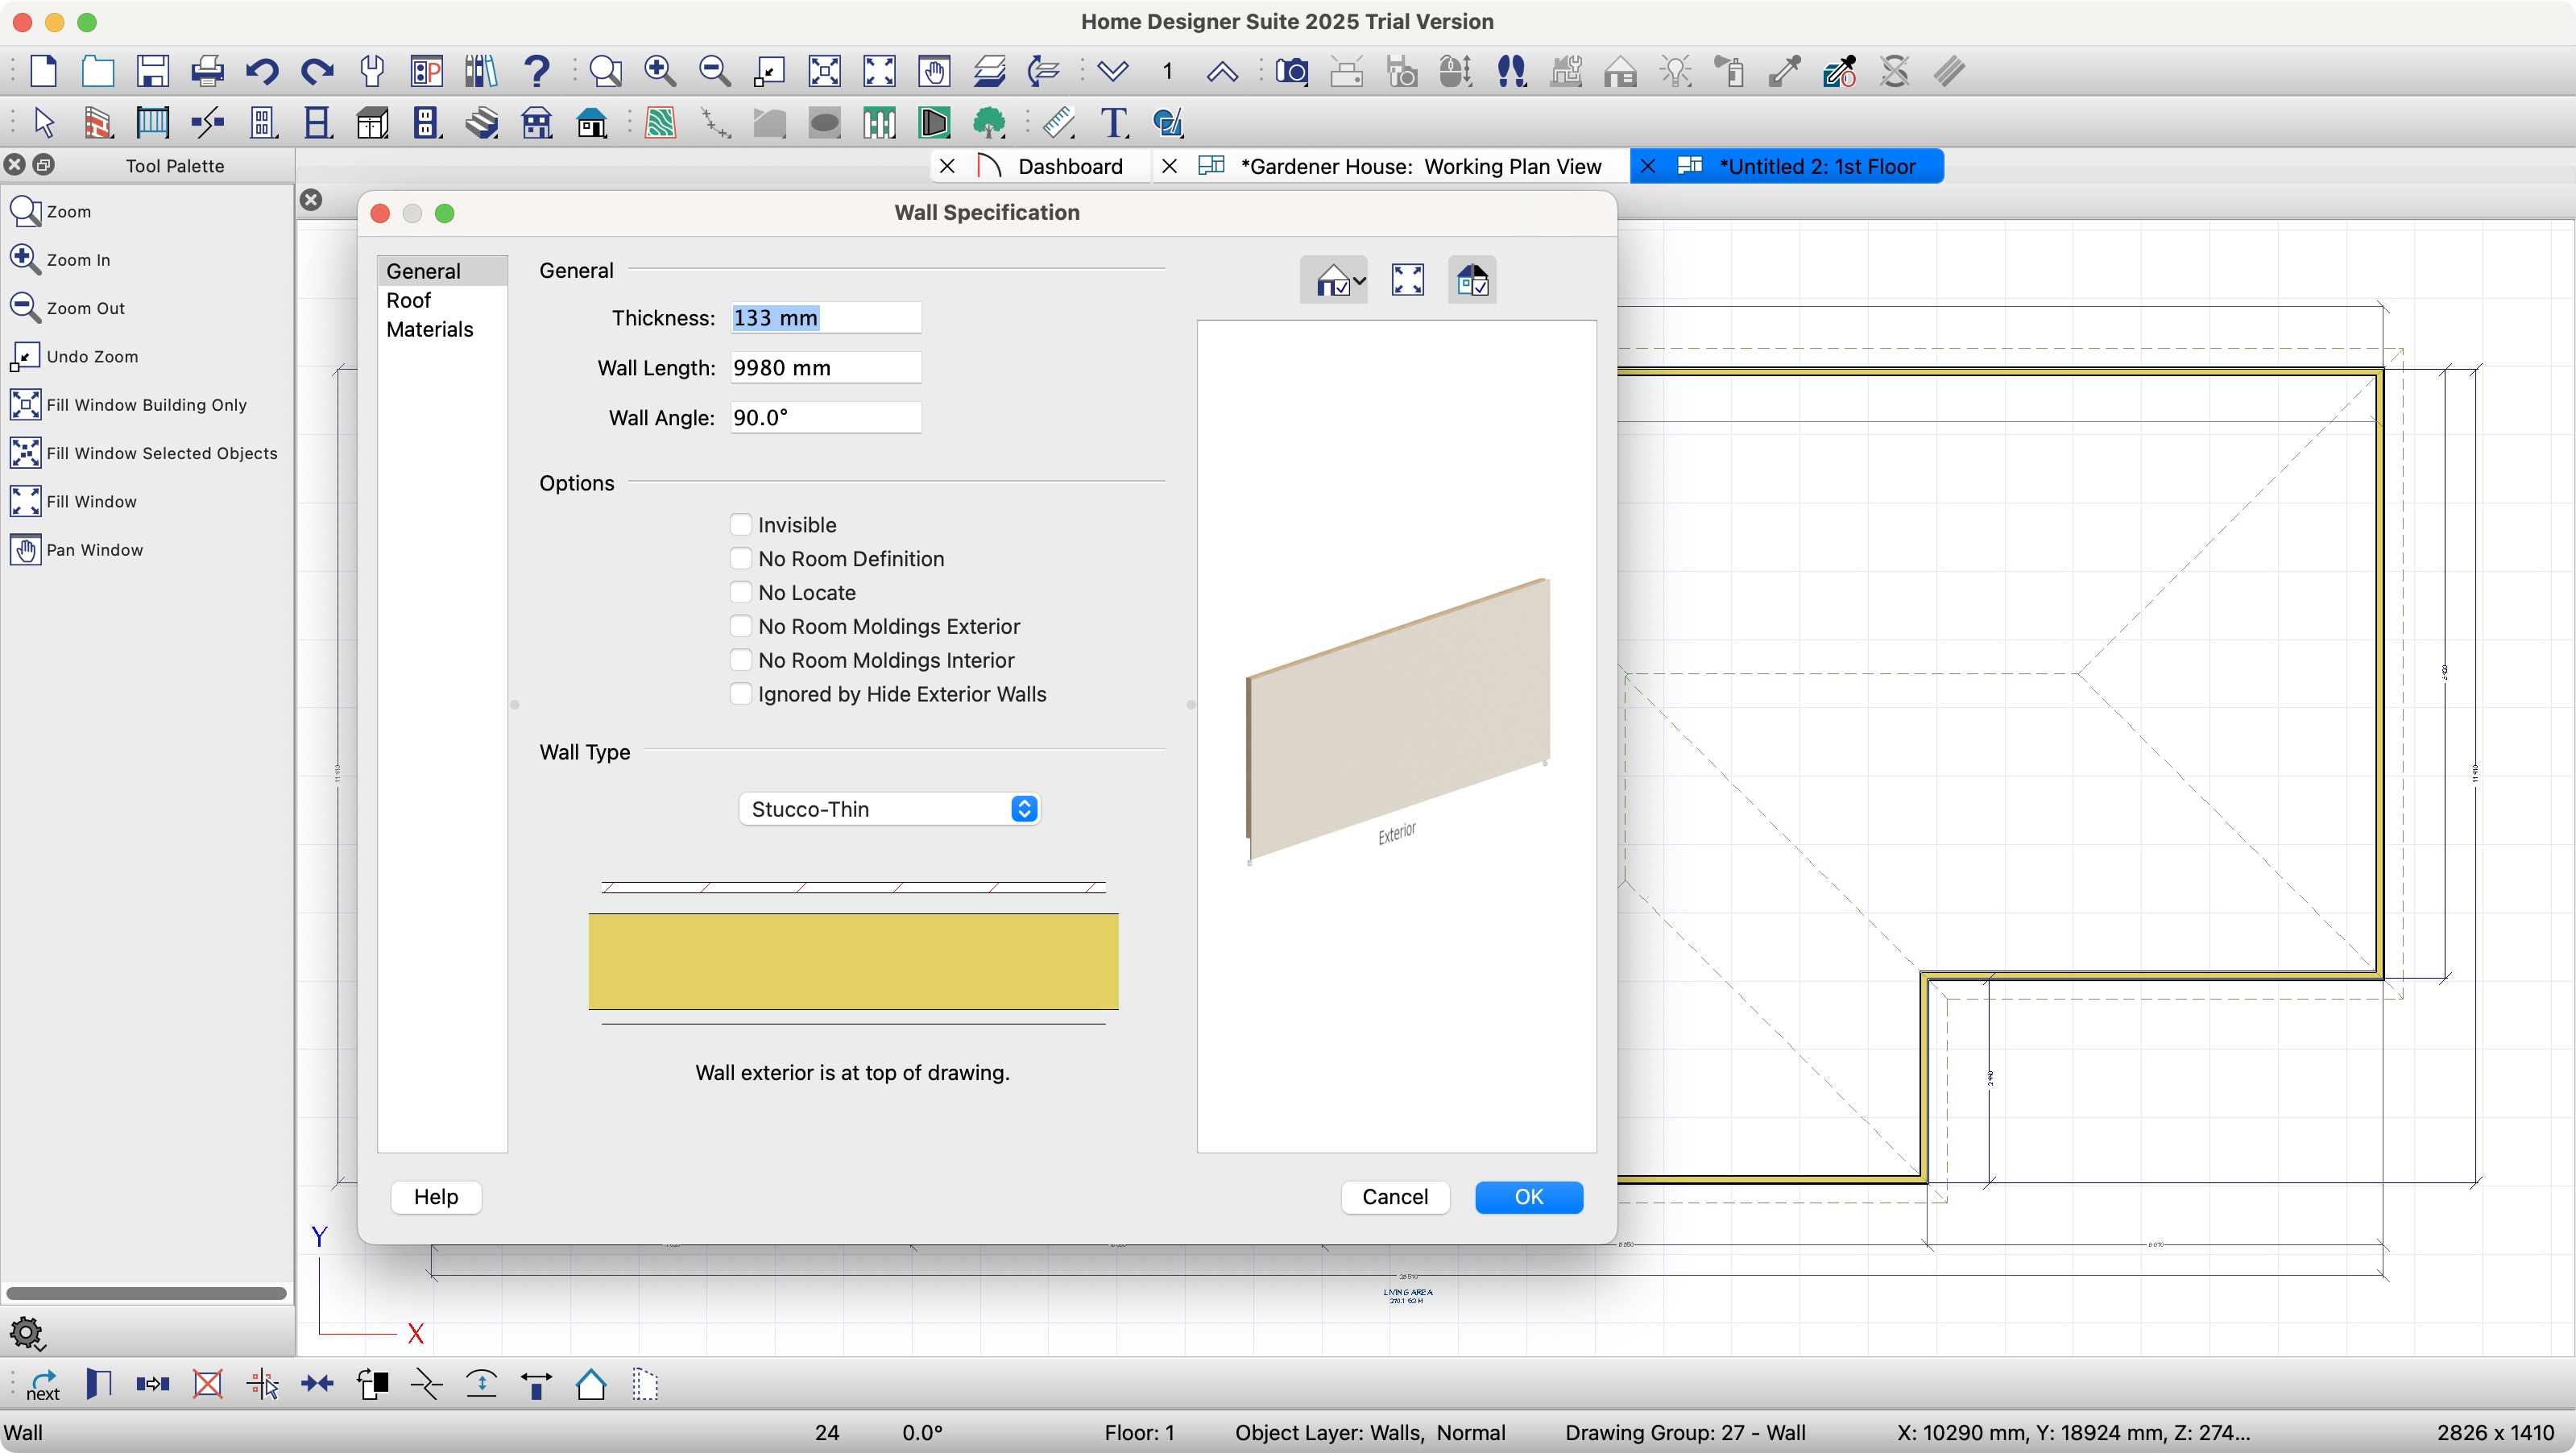This screenshot has width=2576, height=1453.
Task: Open Help for the Wall Specification dialog
Action: click(x=435, y=1197)
